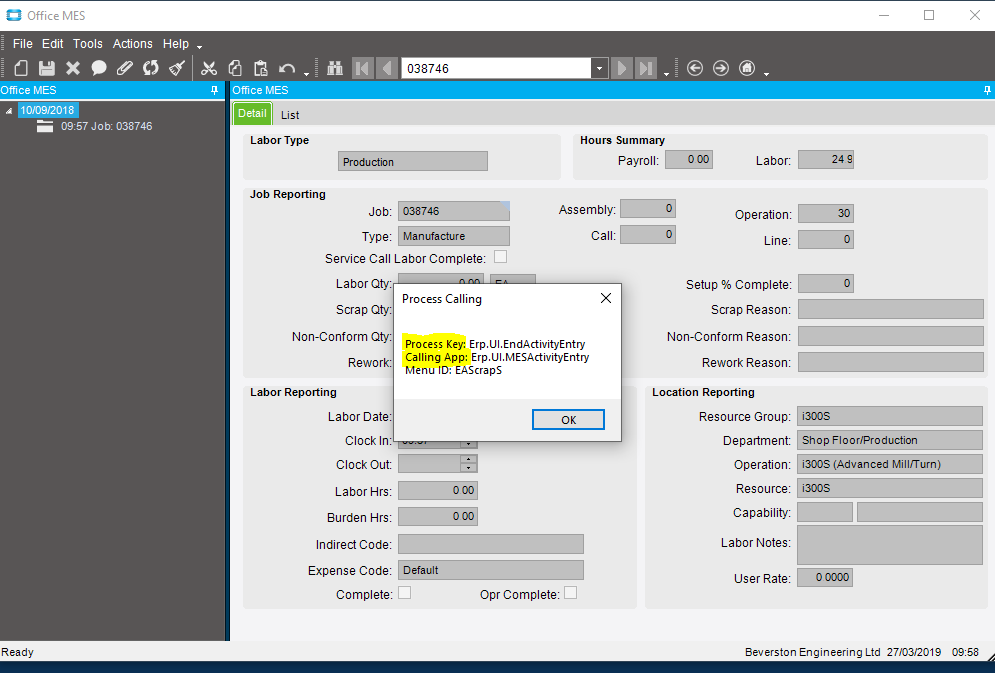Click the Scrap Reason field
The width and height of the screenshot is (995, 673).
pyautogui.click(x=890, y=309)
